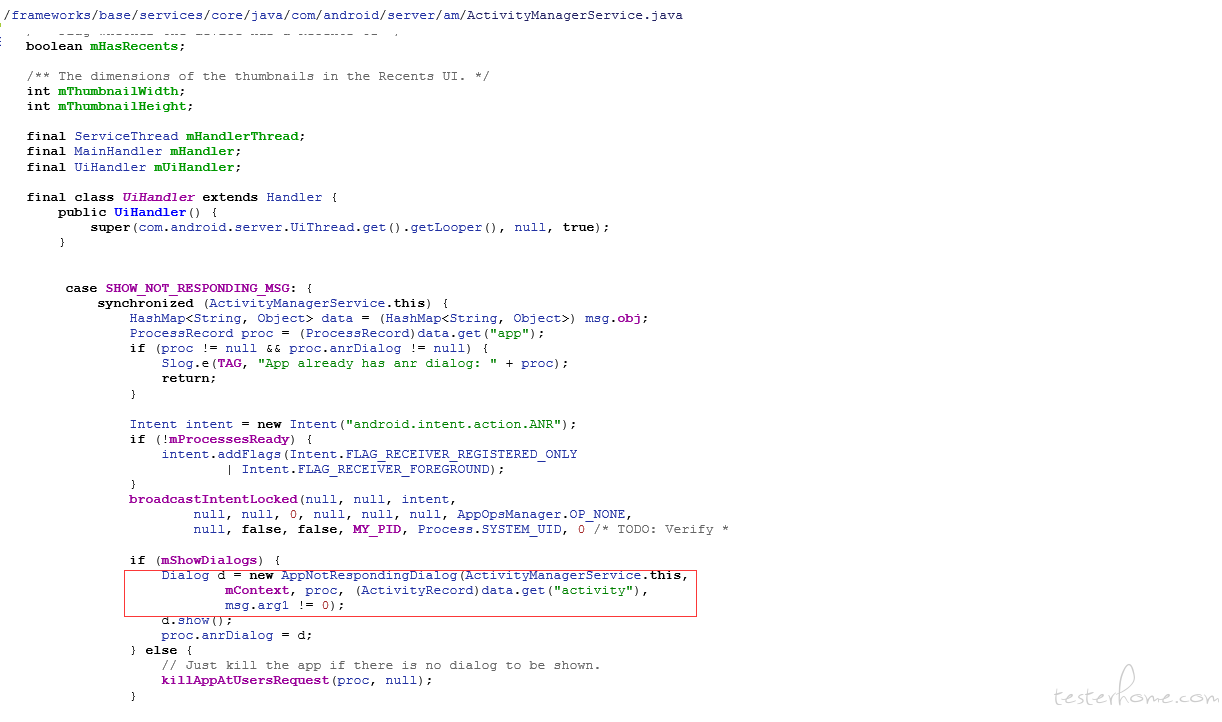
Task: Click the "android.intent.action.ANR" string literal
Action: tap(458, 424)
